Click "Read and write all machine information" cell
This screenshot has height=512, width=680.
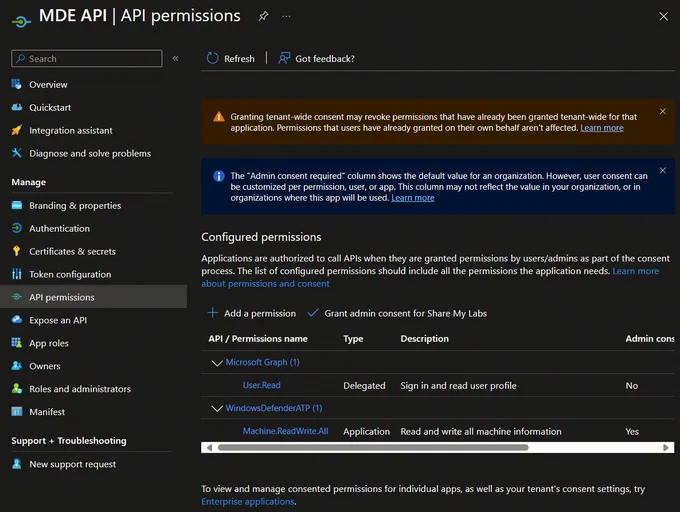click(x=481, y=431)
